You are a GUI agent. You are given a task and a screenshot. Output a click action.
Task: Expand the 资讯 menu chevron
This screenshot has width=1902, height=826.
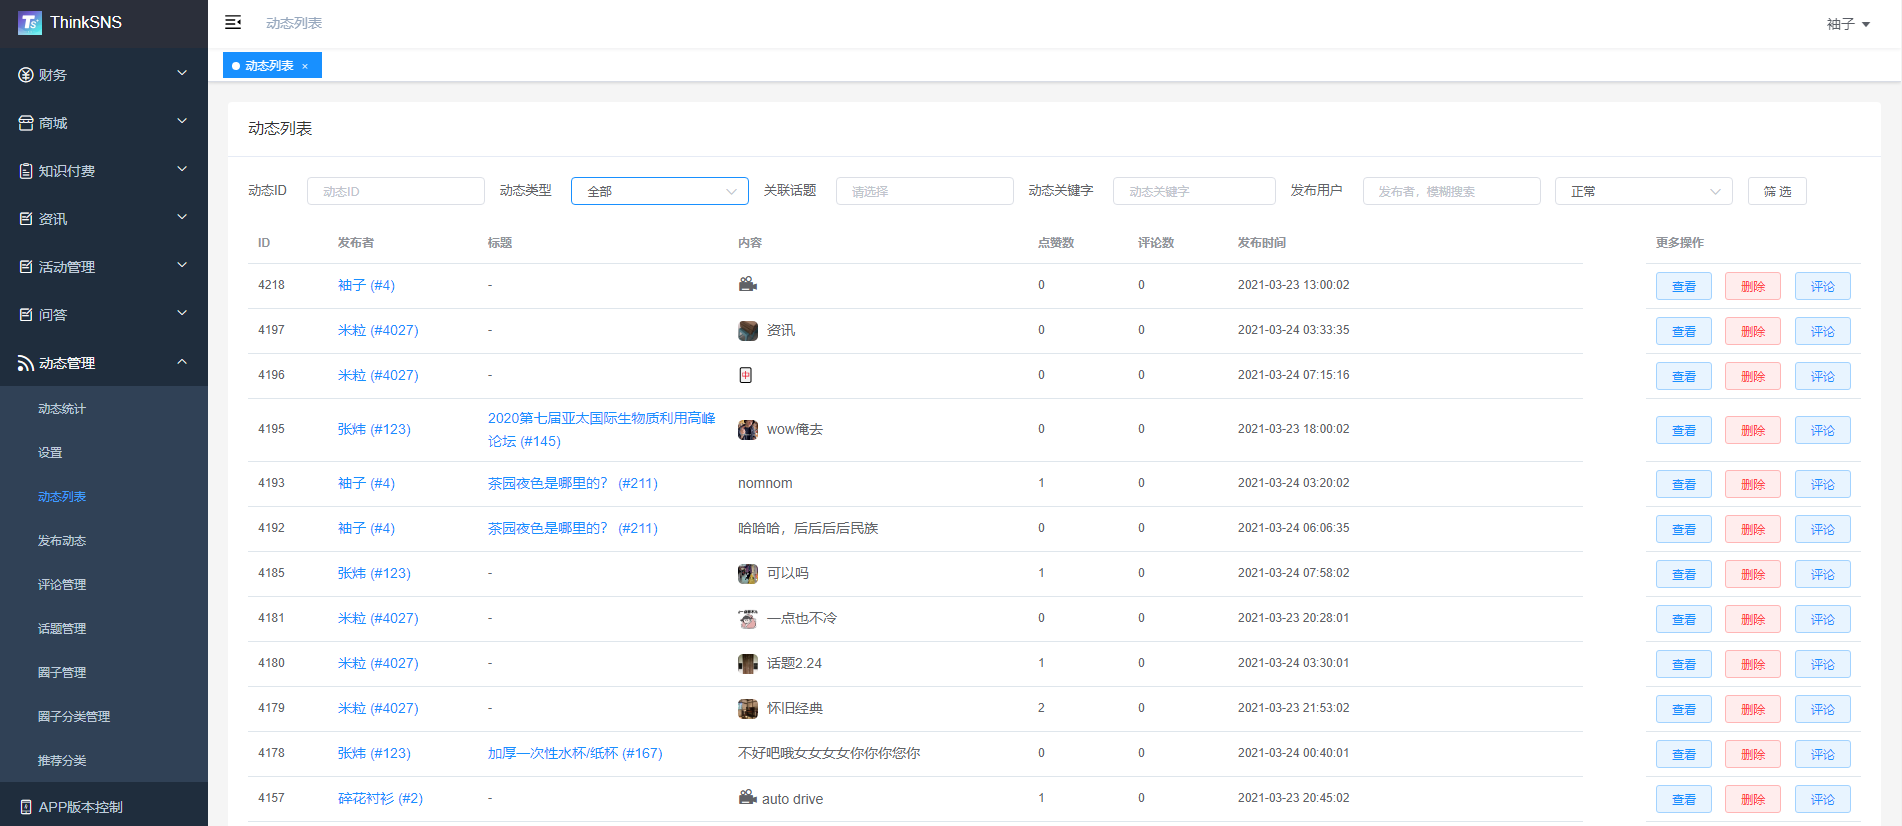182,217
